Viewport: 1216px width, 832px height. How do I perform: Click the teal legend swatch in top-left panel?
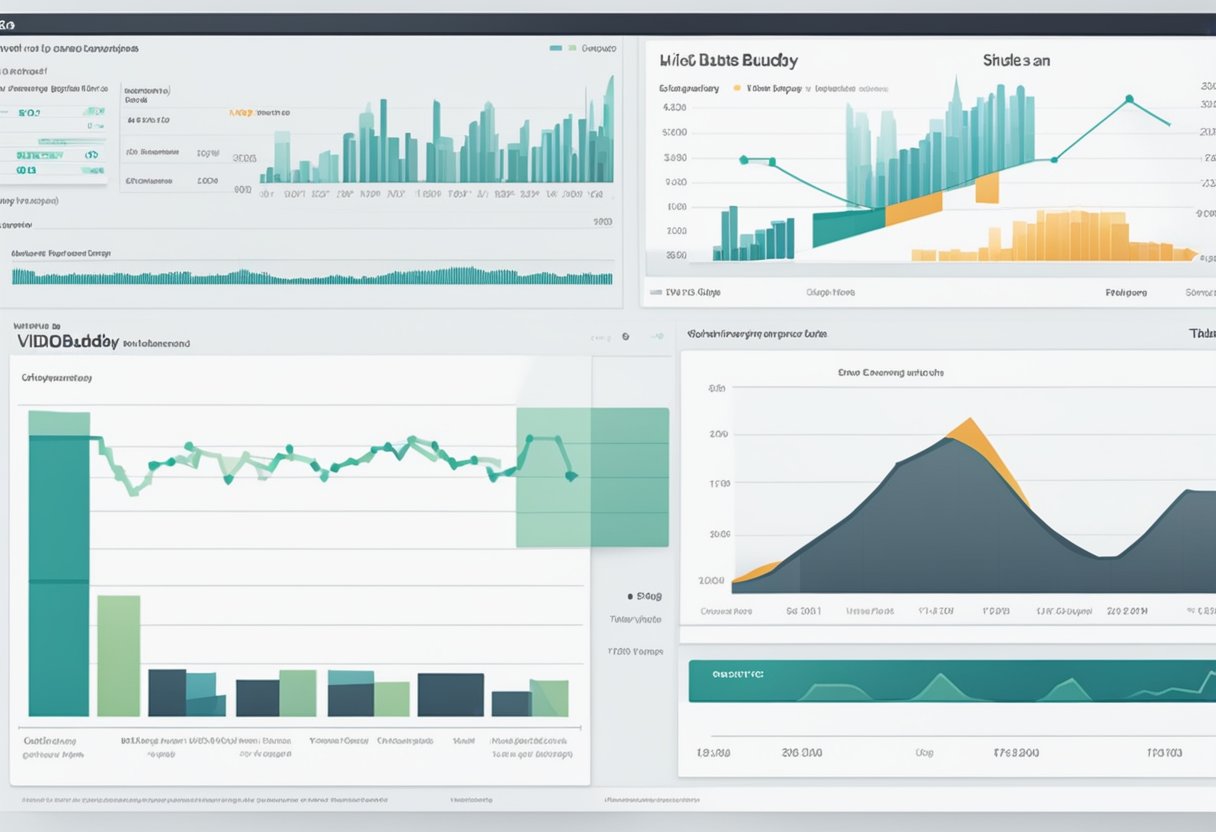[x=555, y=47]
